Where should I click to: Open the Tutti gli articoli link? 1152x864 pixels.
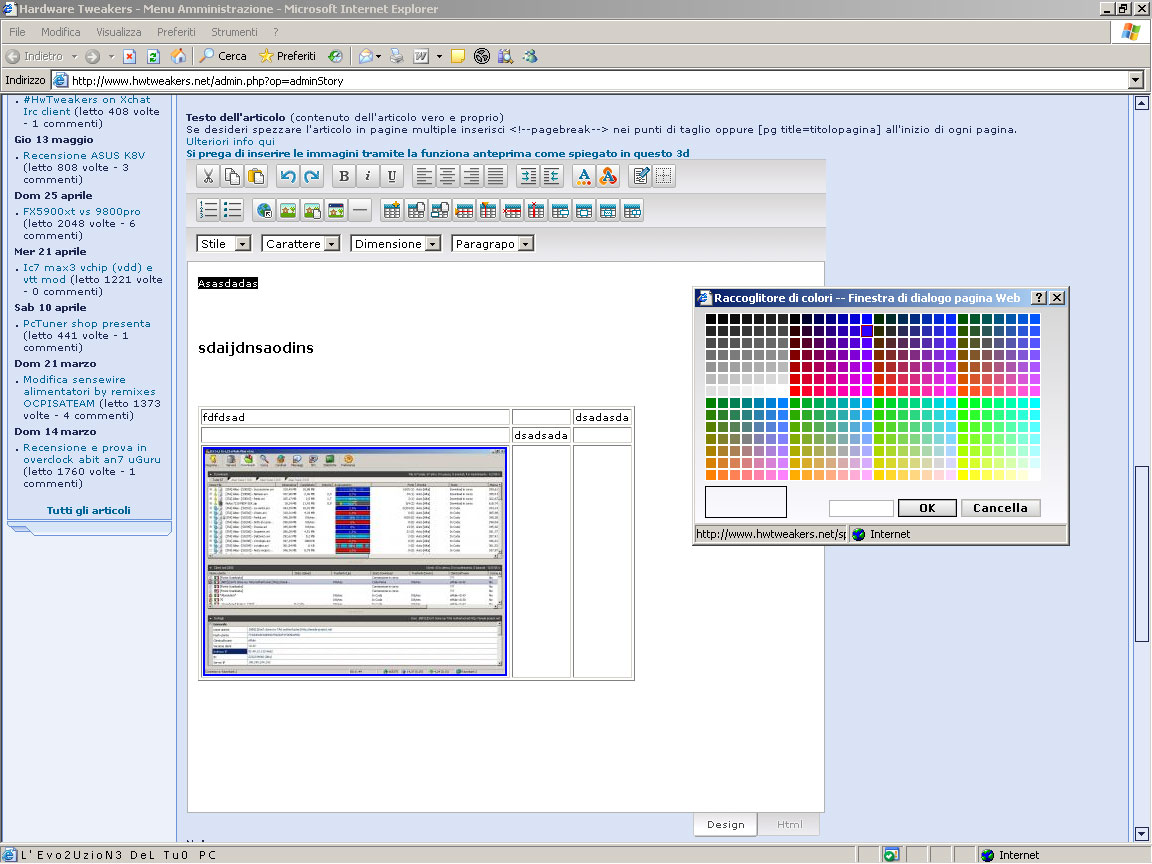point(88,510)
